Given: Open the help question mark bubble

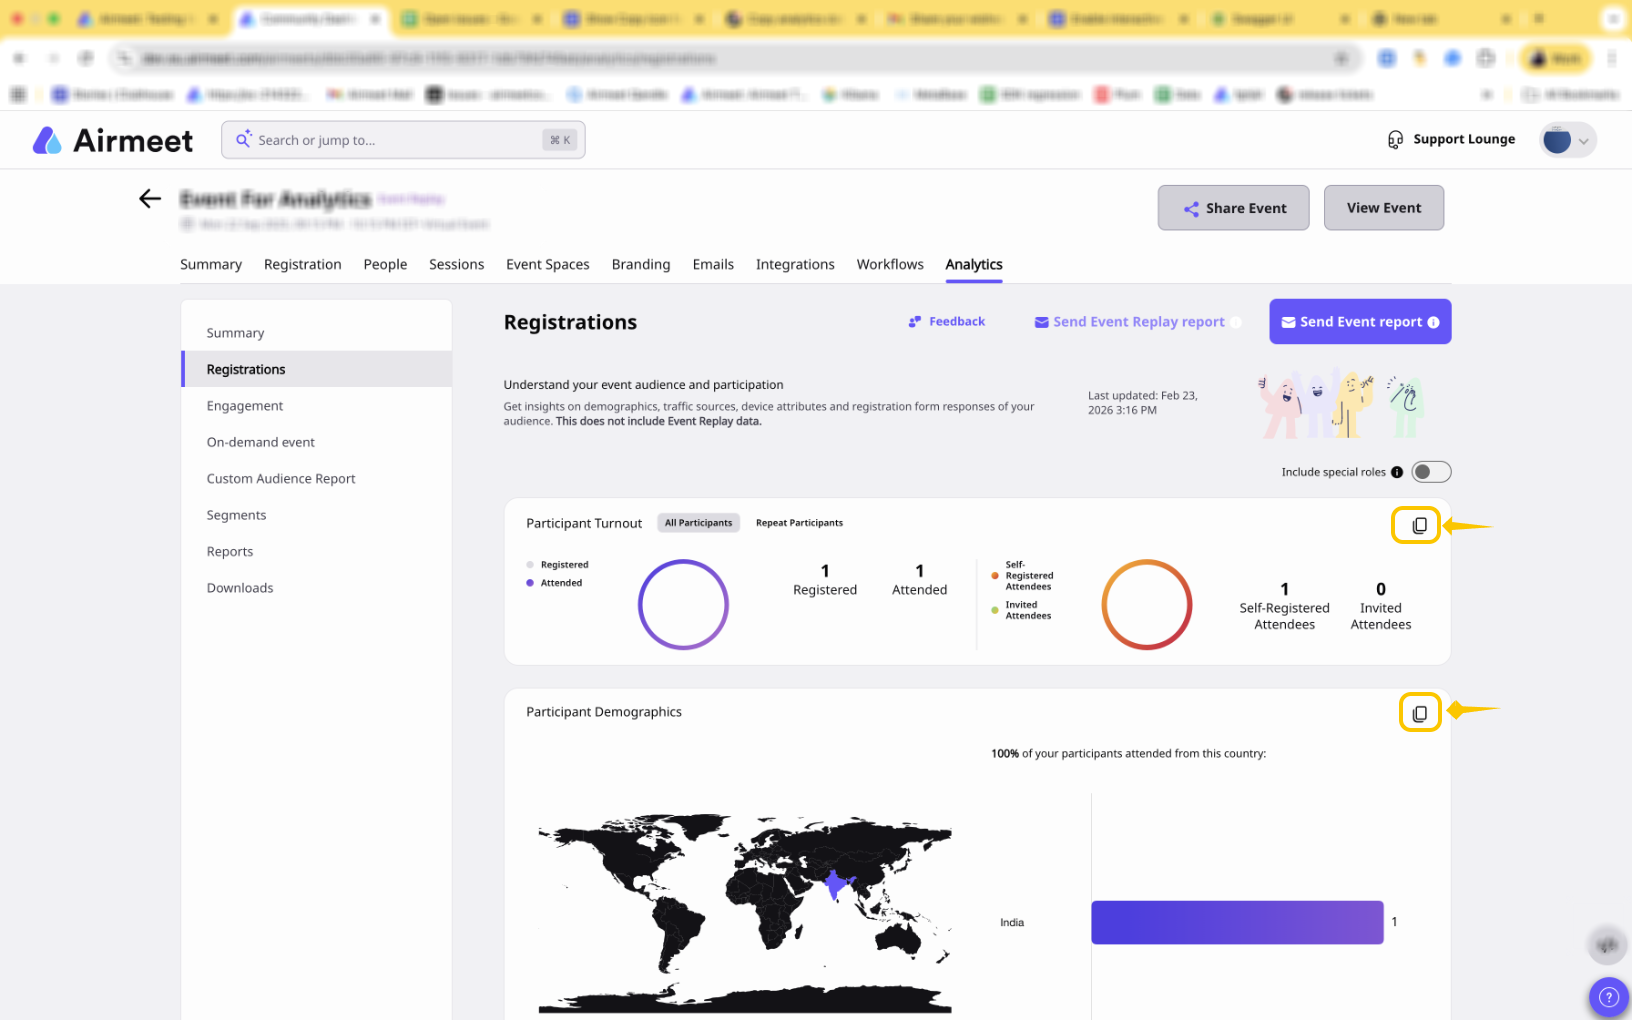Looking at the screenshot, I should [x=1608, y=996].
